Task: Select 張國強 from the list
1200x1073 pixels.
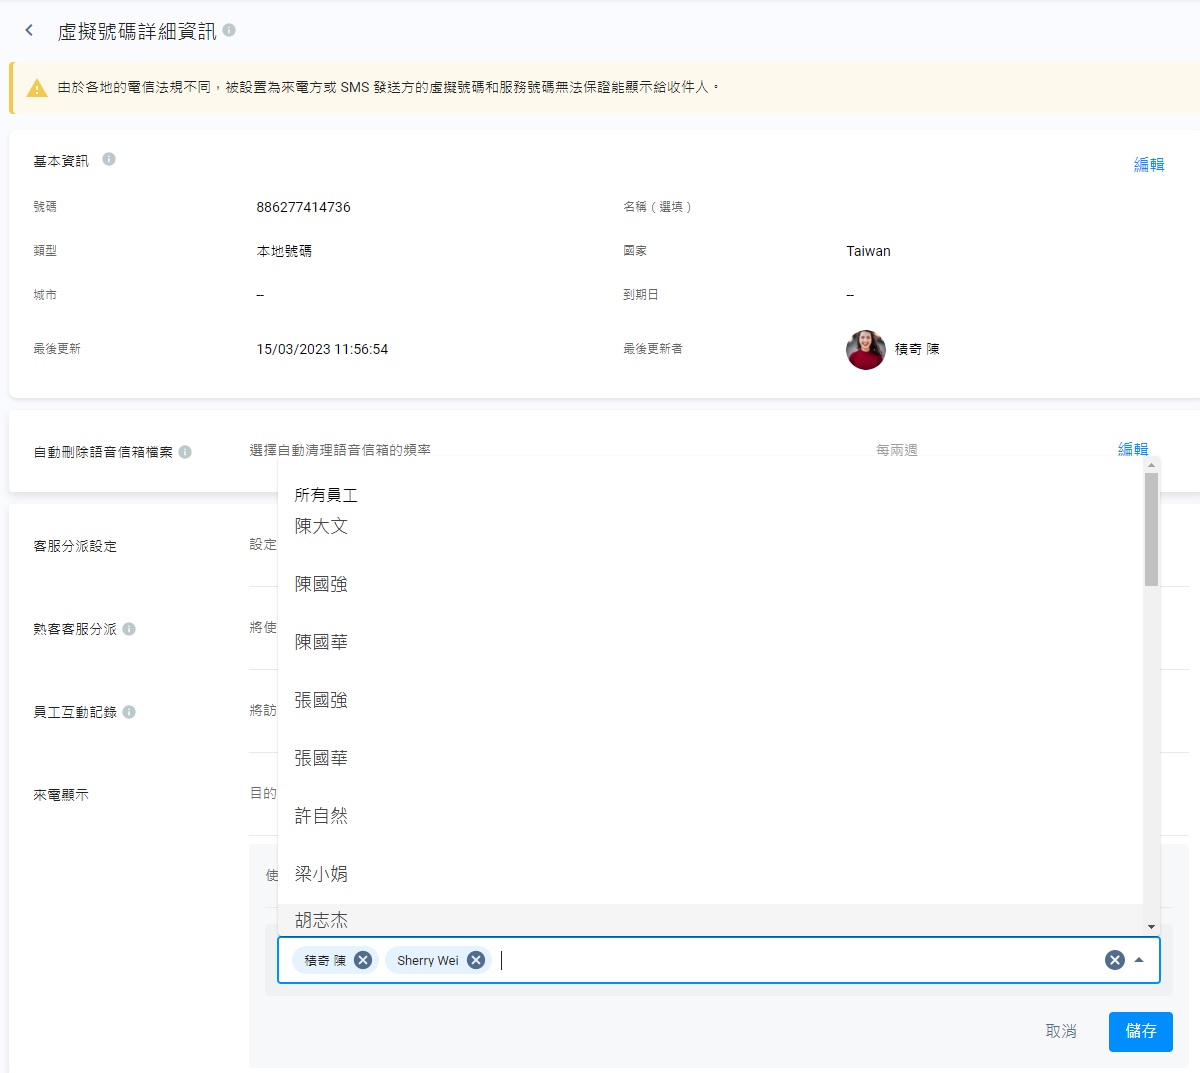Action: [321, 700]
